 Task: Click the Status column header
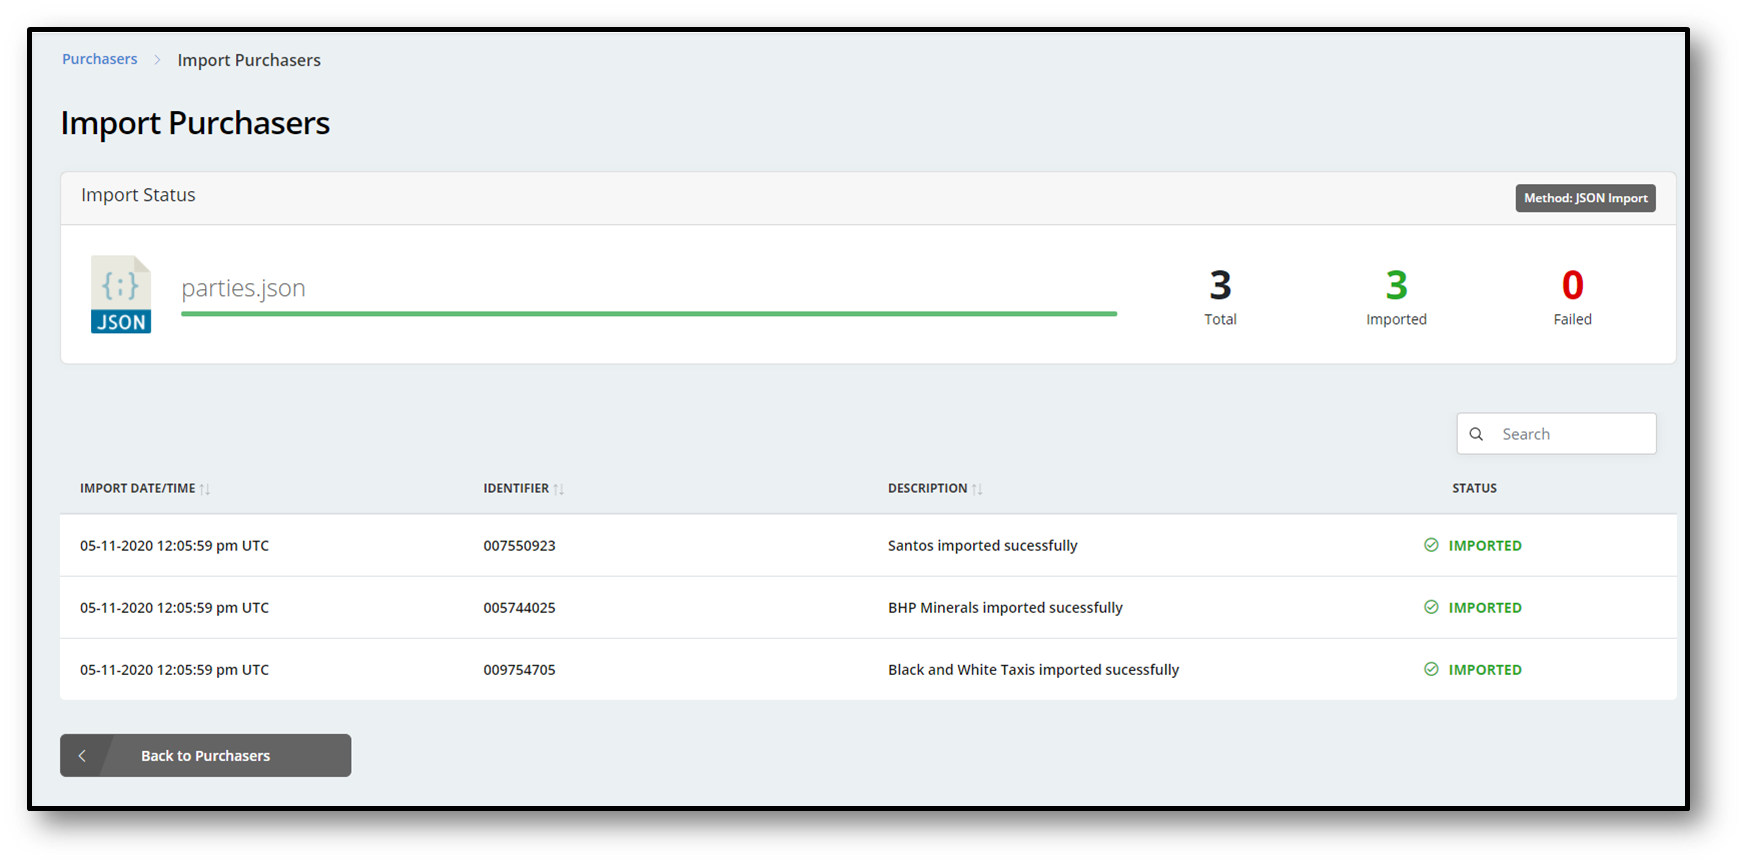pos(1474,488)
